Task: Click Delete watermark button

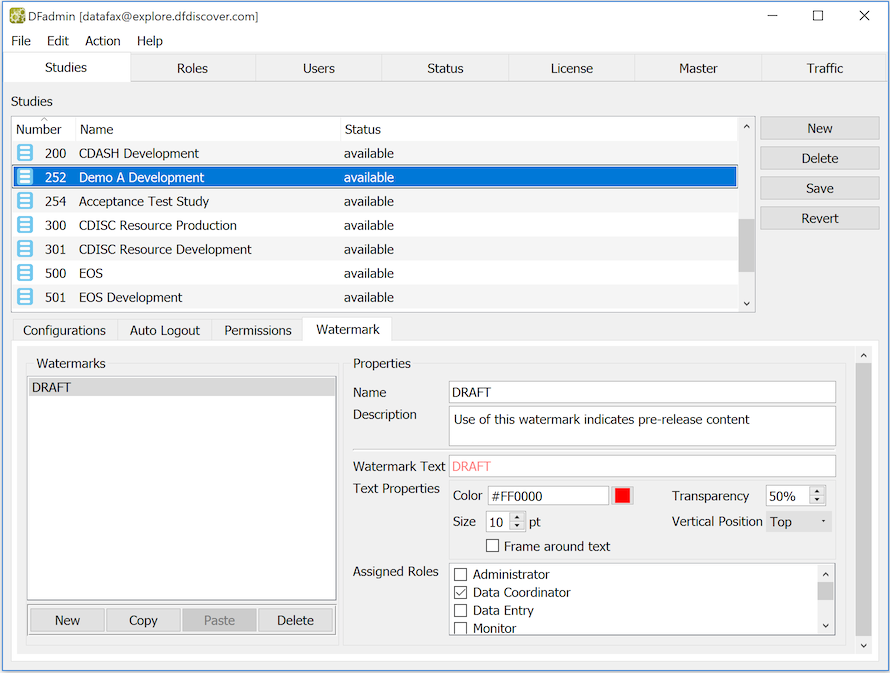Action: tap(295, 620)
